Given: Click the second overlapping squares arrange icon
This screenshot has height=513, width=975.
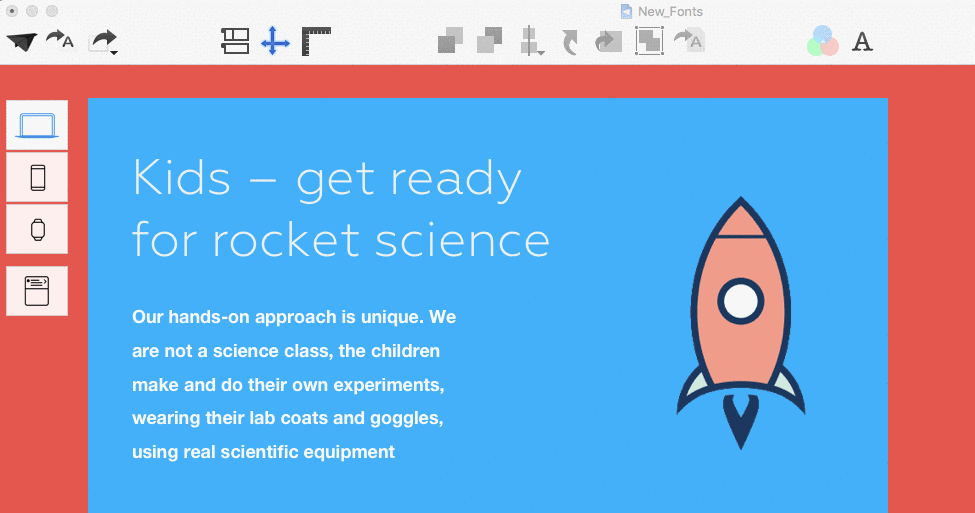Looking at the screenshot, I should pos(489,42).
